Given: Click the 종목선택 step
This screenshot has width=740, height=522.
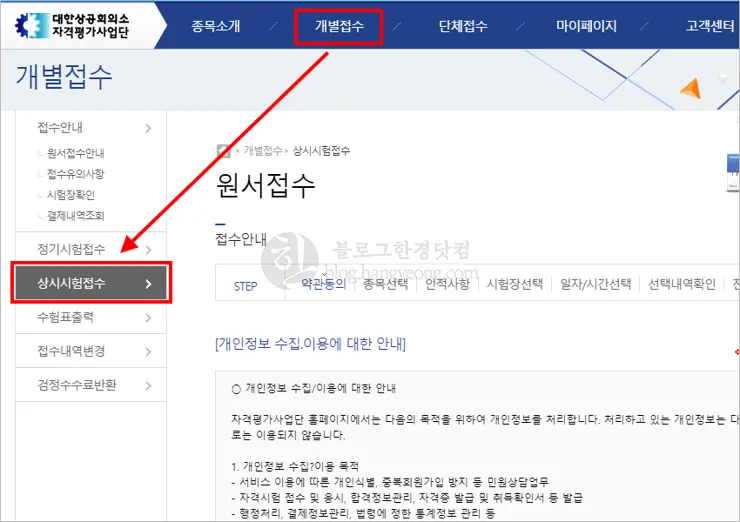Looking at the screenshot, I should click(385, 284).
